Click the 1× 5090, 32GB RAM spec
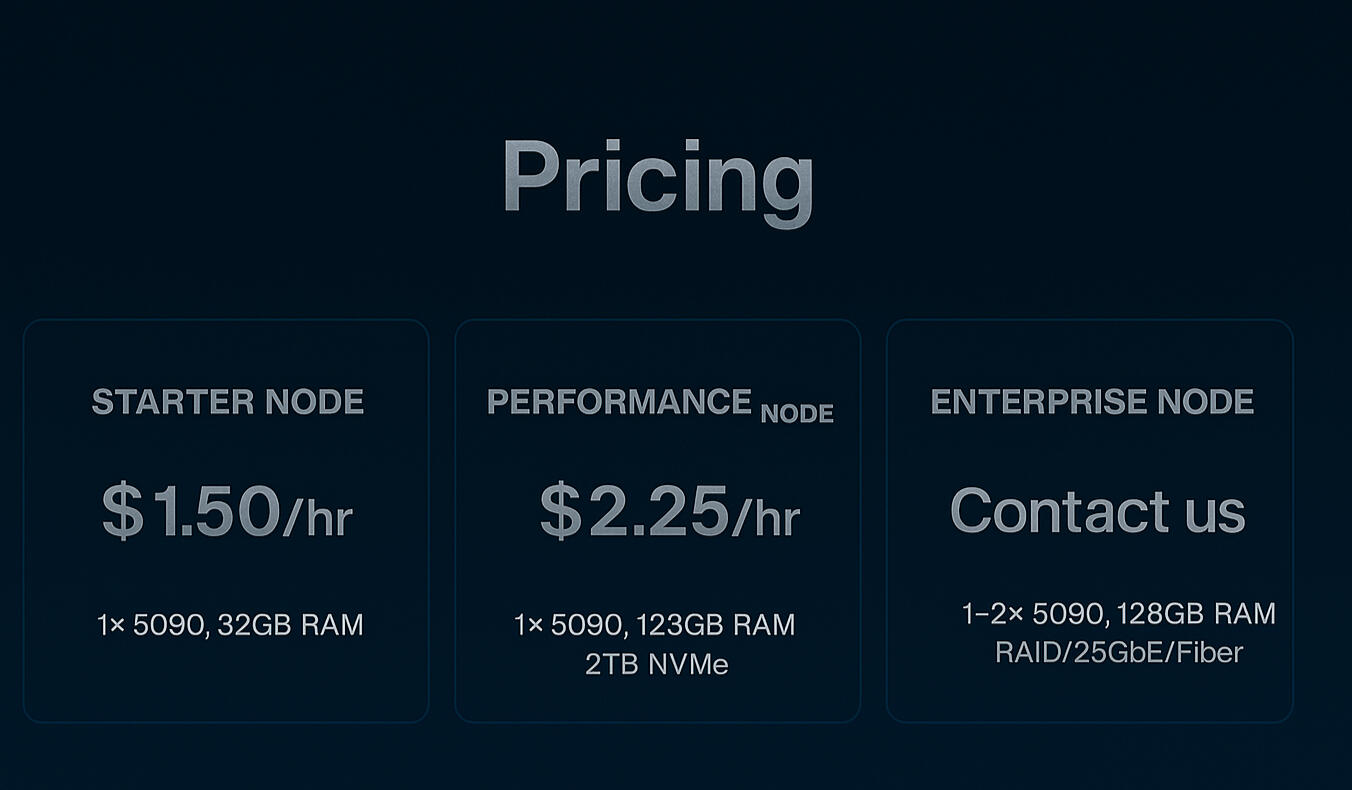 [230, 625]
